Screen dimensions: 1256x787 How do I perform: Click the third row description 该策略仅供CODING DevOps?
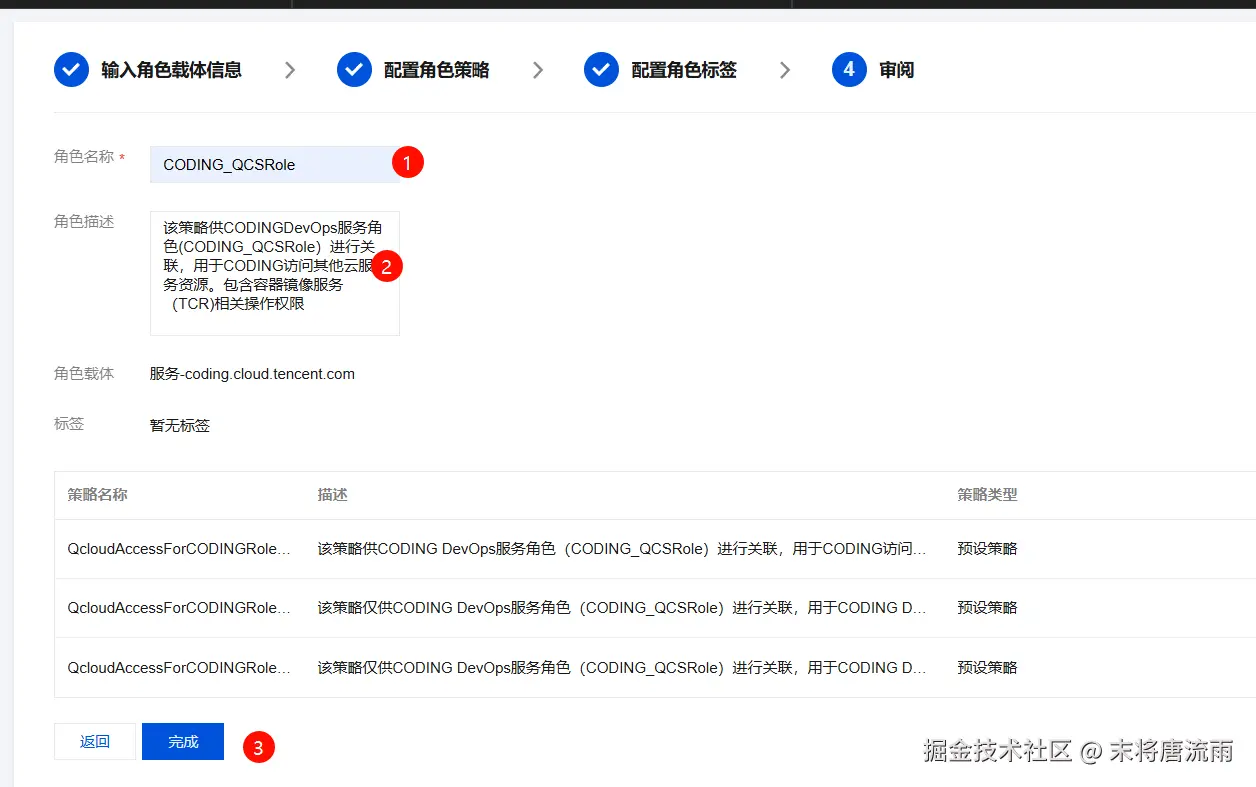[x=622, y=668]
